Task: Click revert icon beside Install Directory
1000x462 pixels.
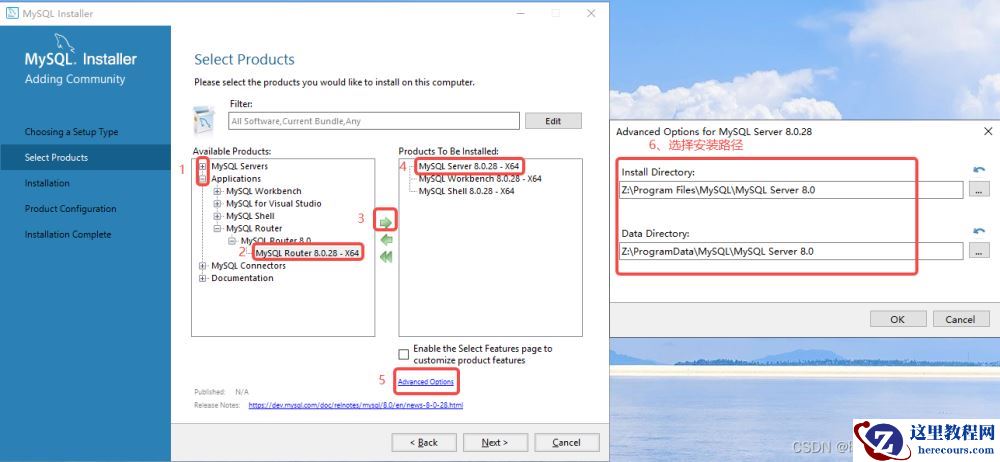Action: tap(979, 170)
